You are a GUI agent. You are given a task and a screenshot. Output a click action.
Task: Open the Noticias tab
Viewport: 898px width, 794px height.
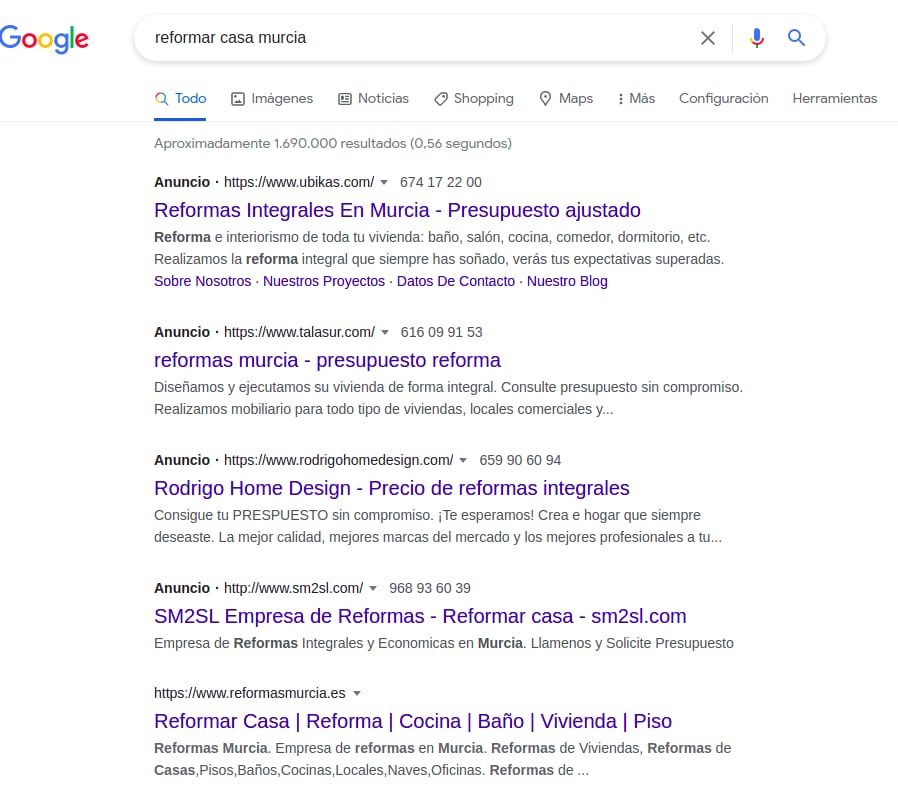(373, 99)
